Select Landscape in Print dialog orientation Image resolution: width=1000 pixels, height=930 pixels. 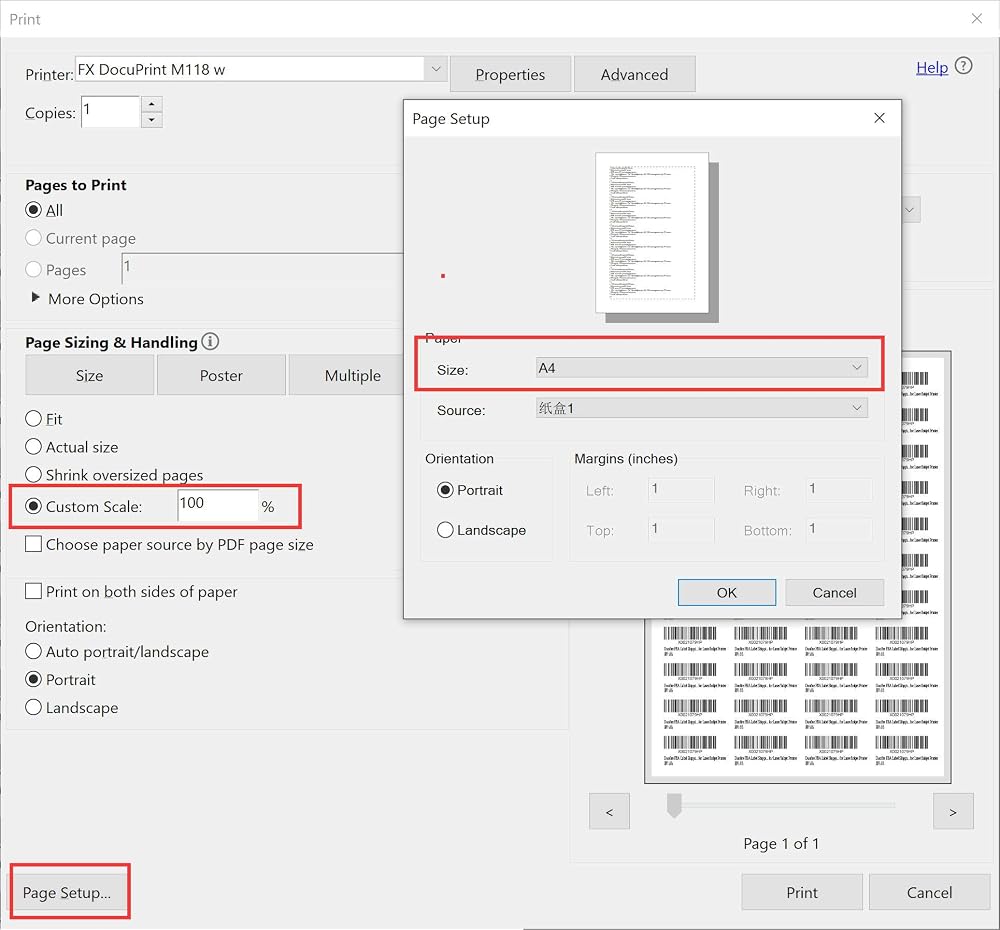(33, 707)
